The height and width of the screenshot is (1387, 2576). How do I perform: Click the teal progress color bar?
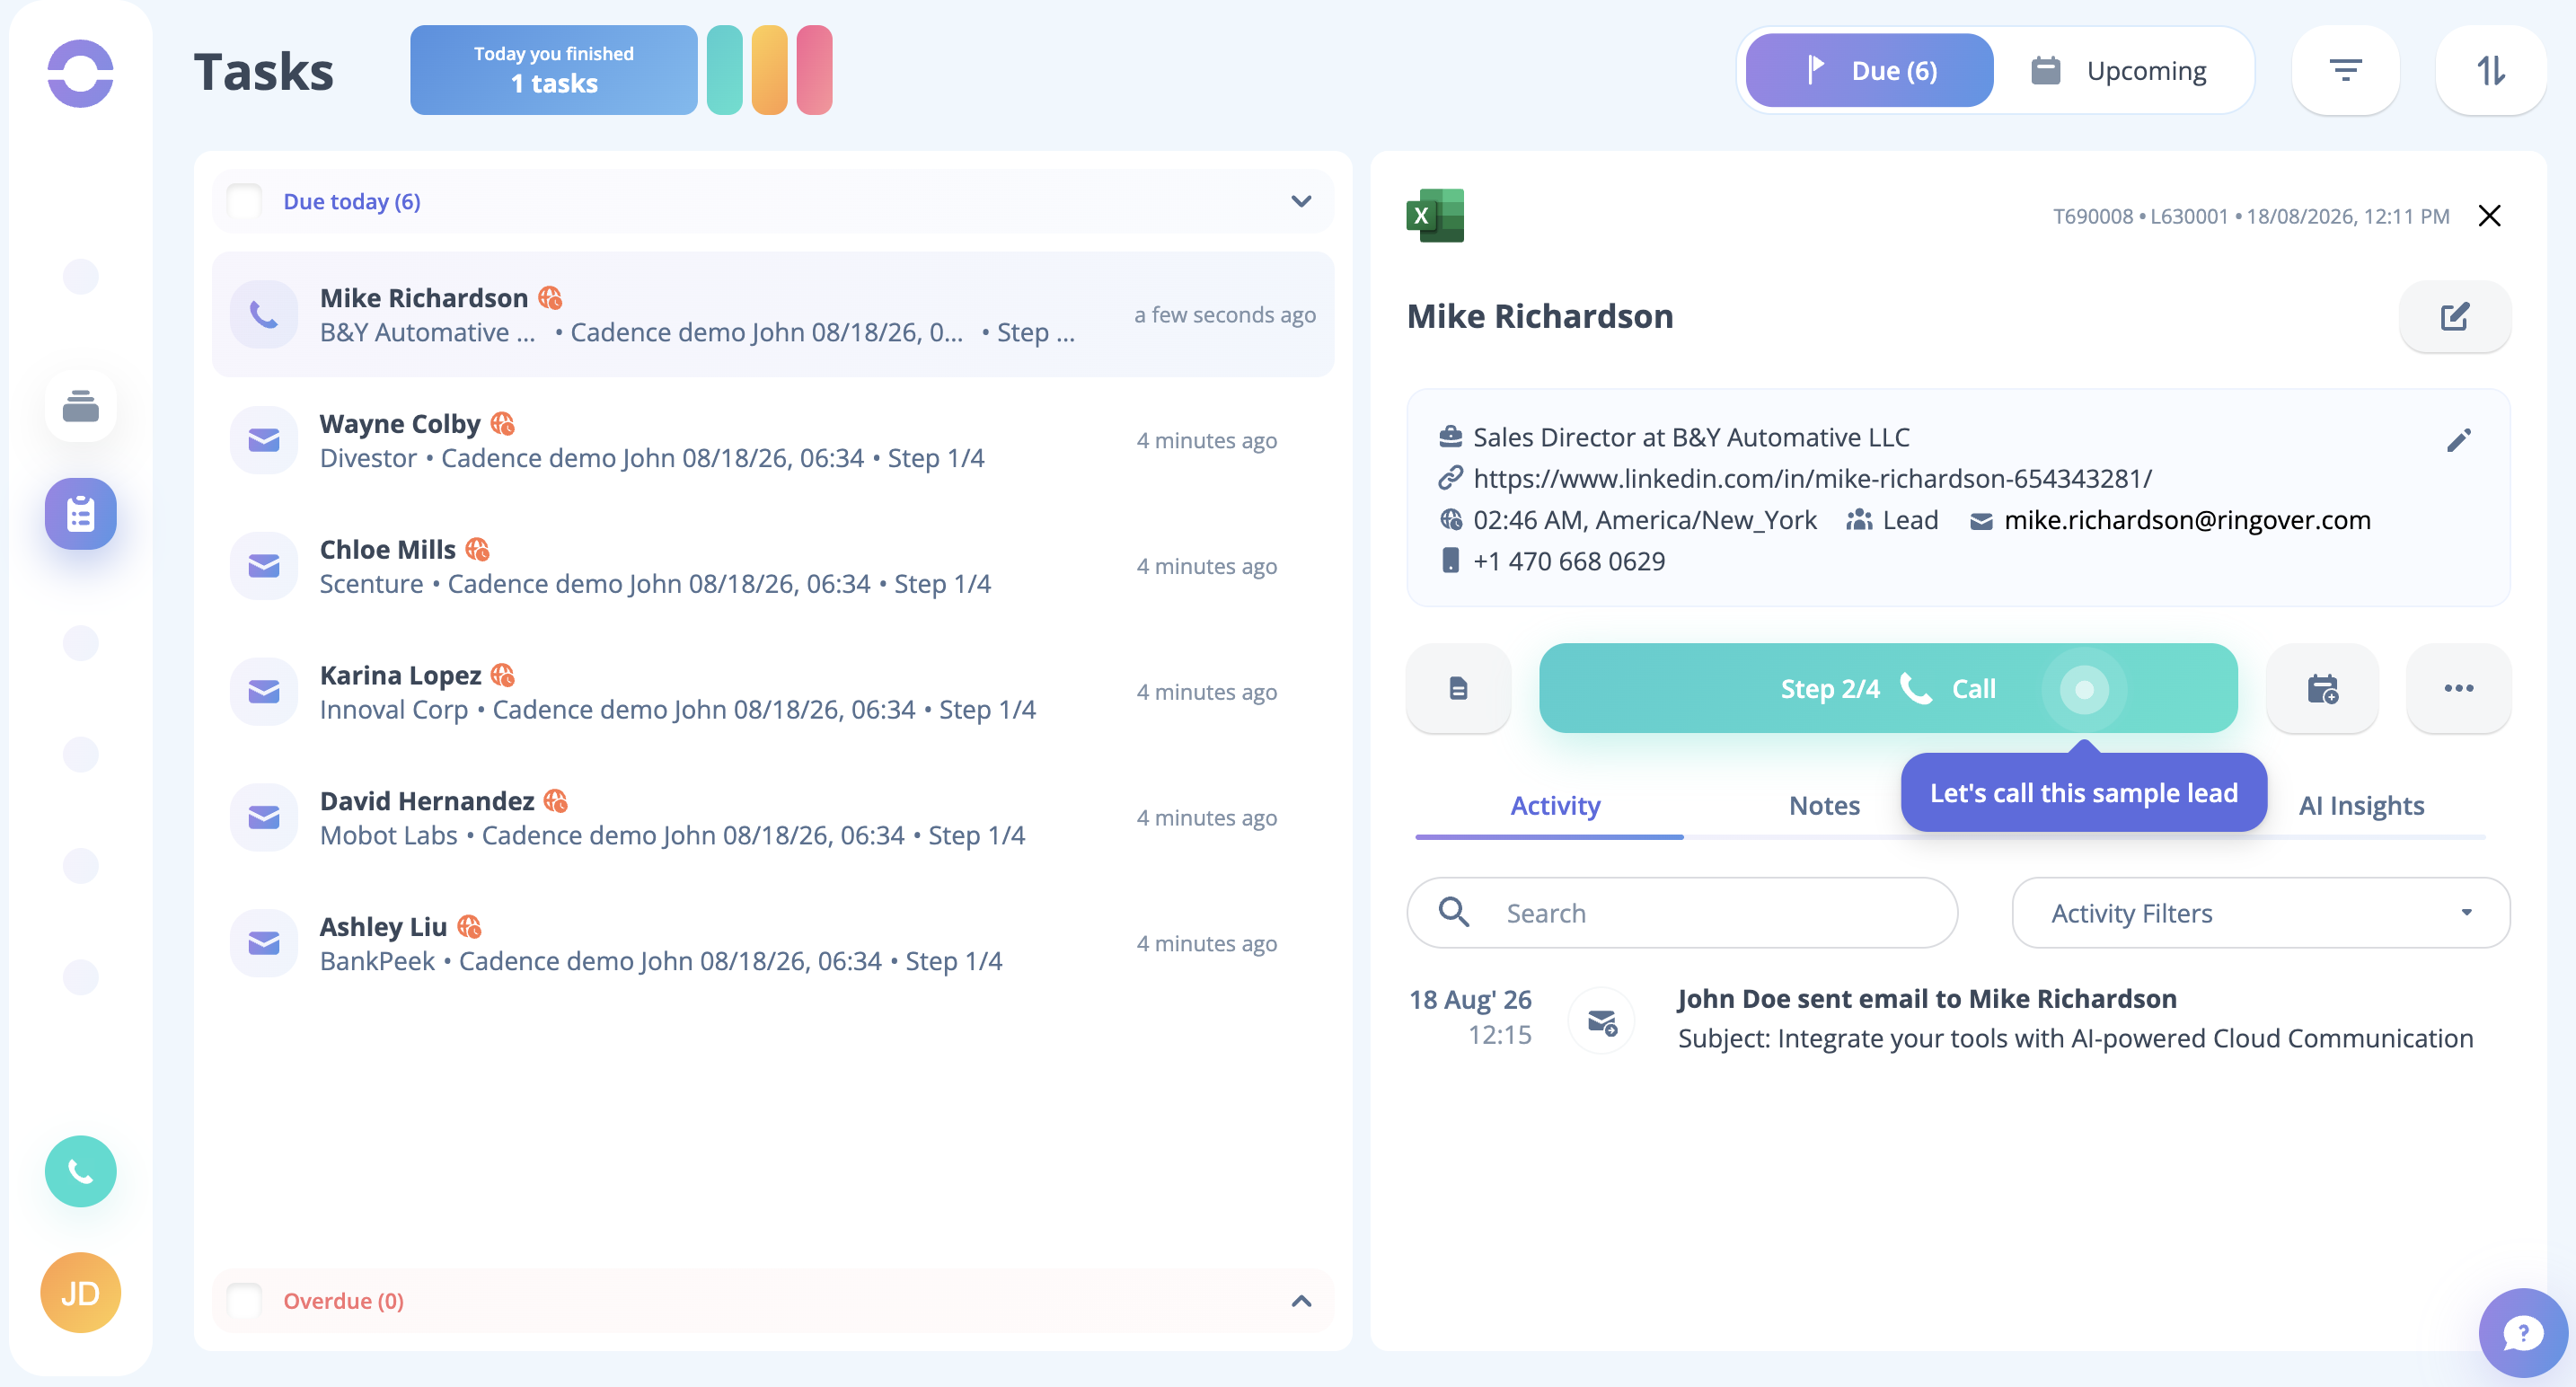[x=725, y=70]
